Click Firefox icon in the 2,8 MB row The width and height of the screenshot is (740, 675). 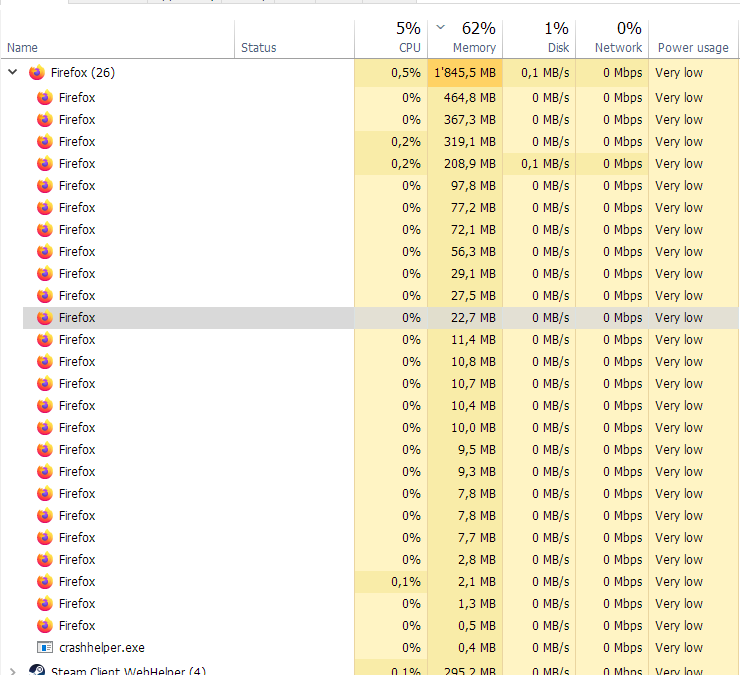[45, 559]
